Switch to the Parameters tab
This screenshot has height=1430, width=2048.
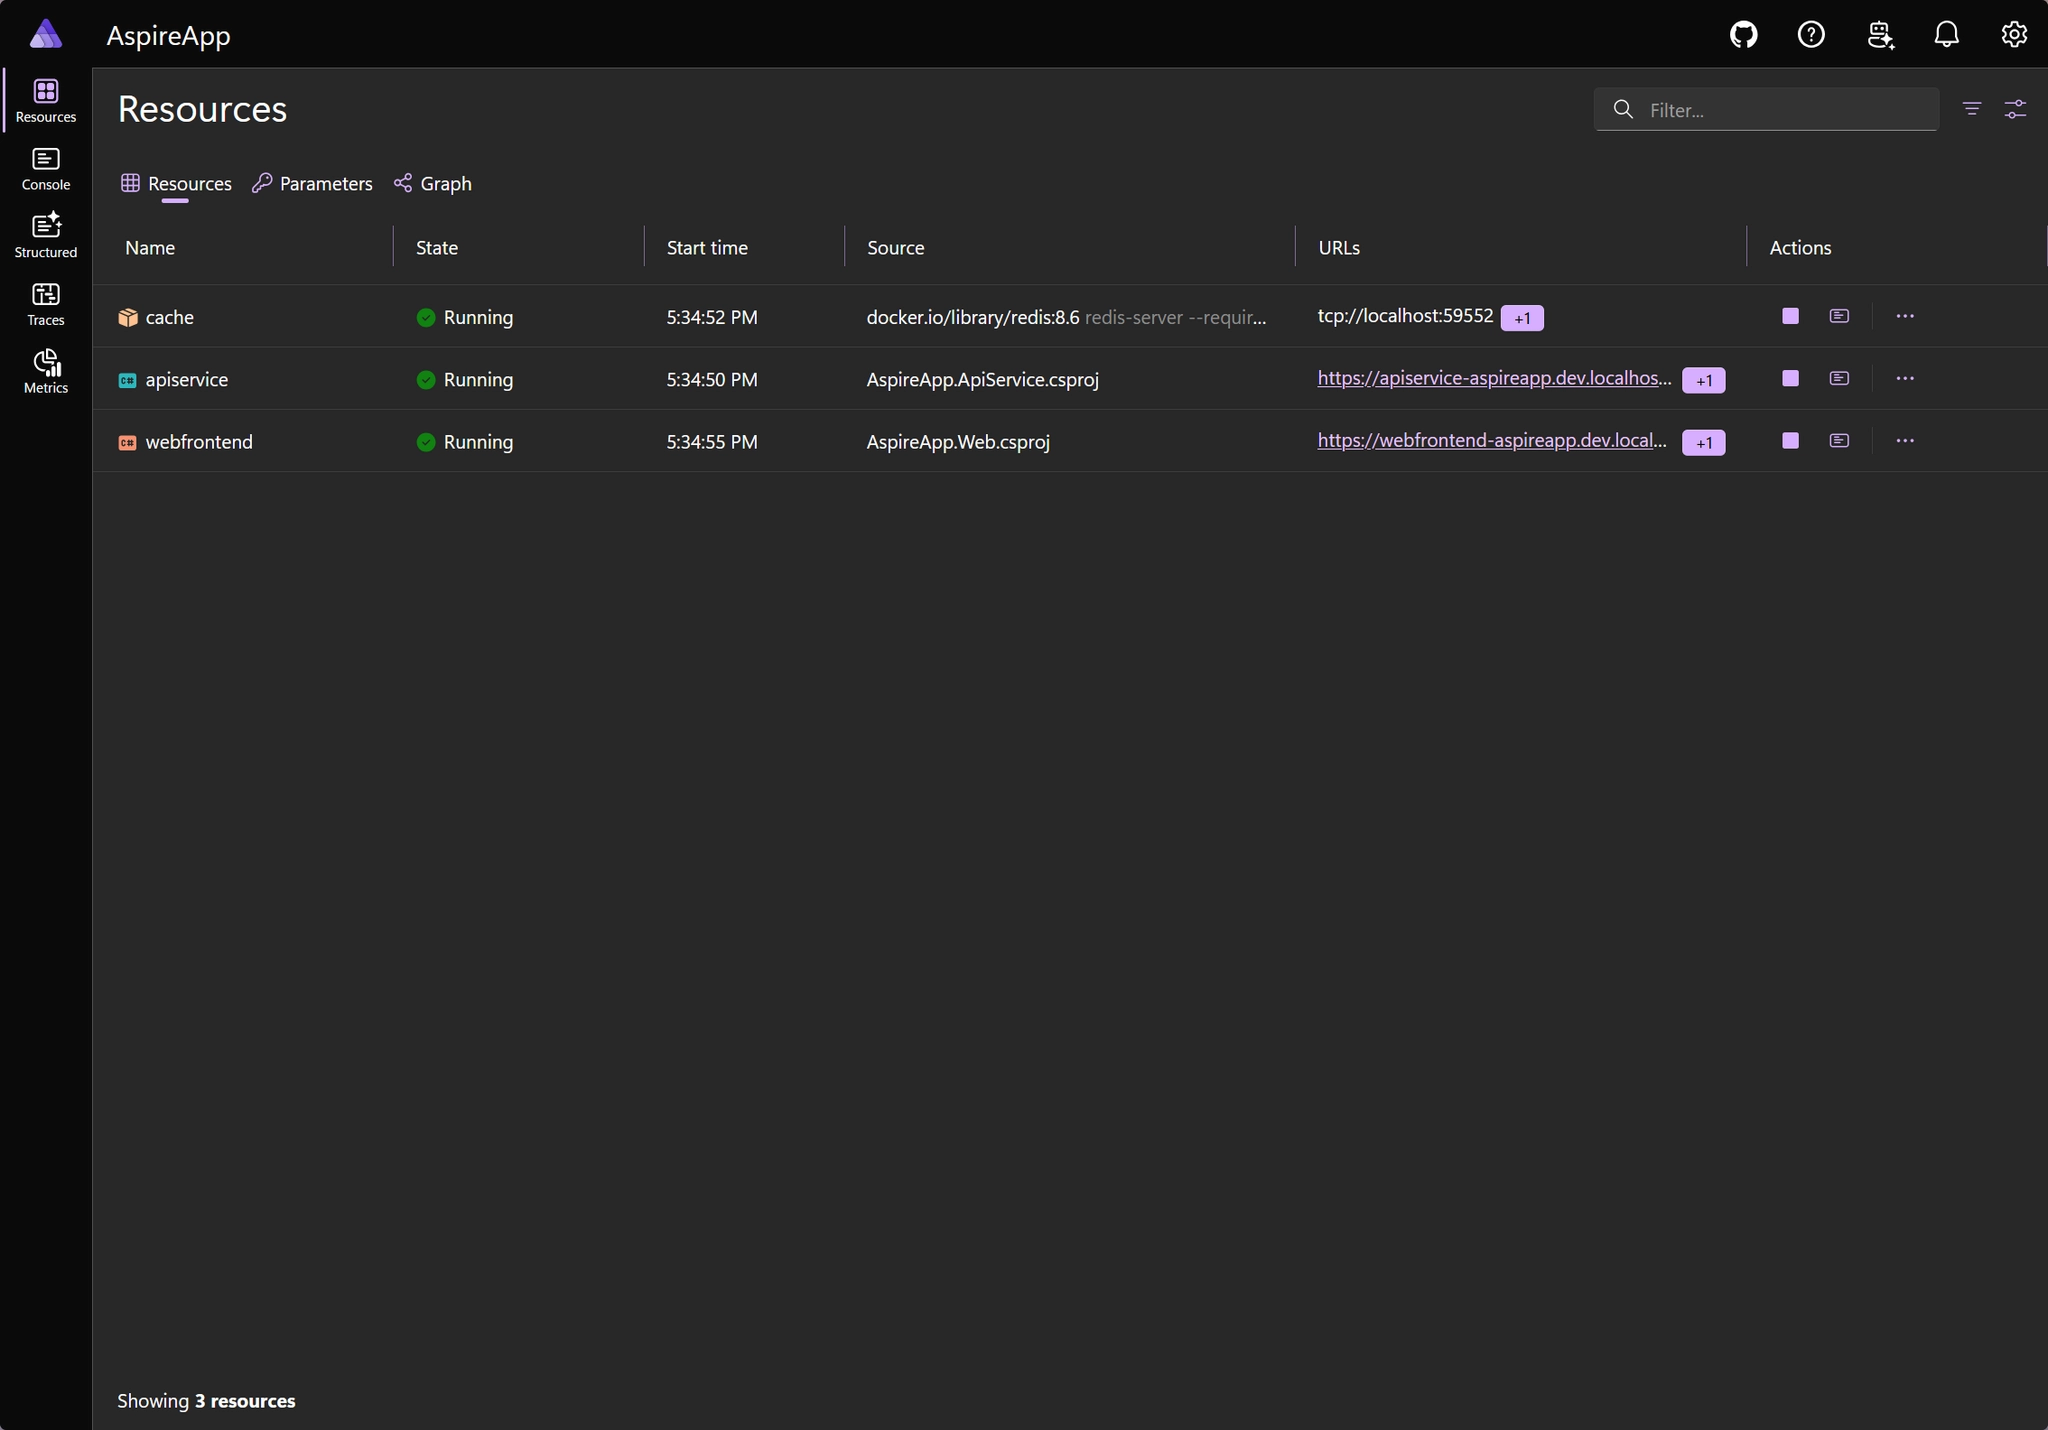312,184
